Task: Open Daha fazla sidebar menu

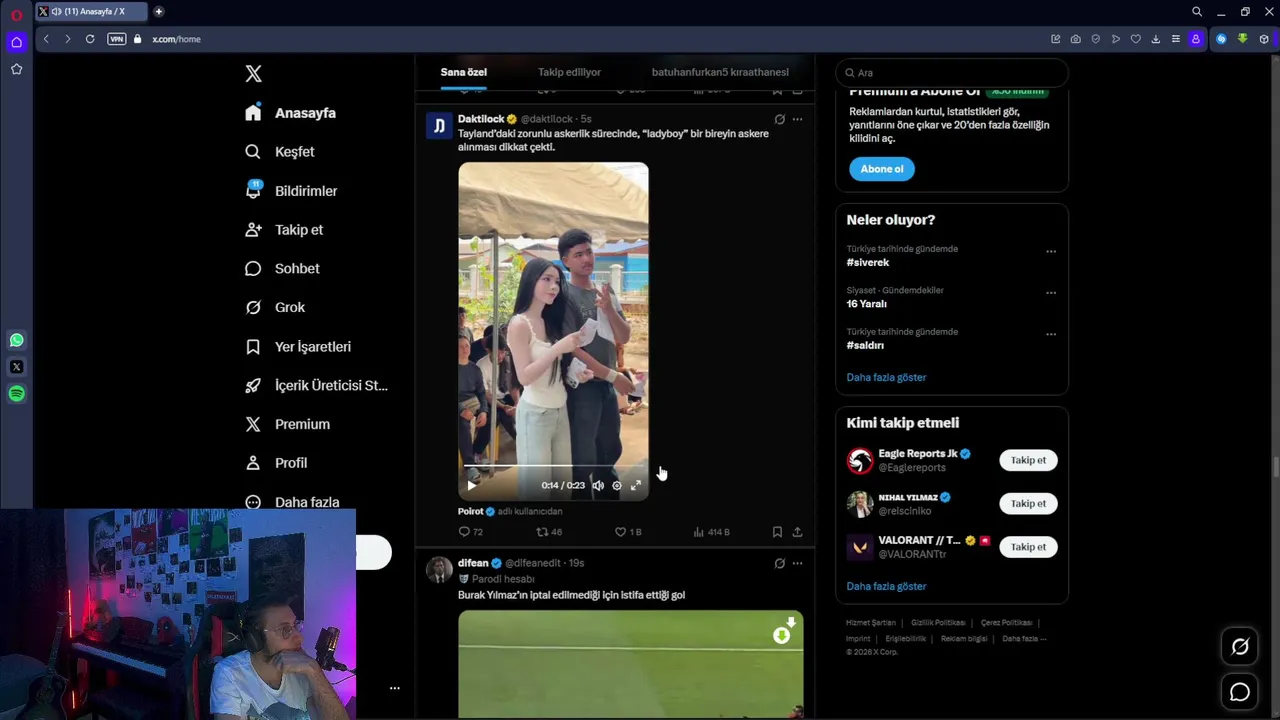Action: tap(292, 502)
